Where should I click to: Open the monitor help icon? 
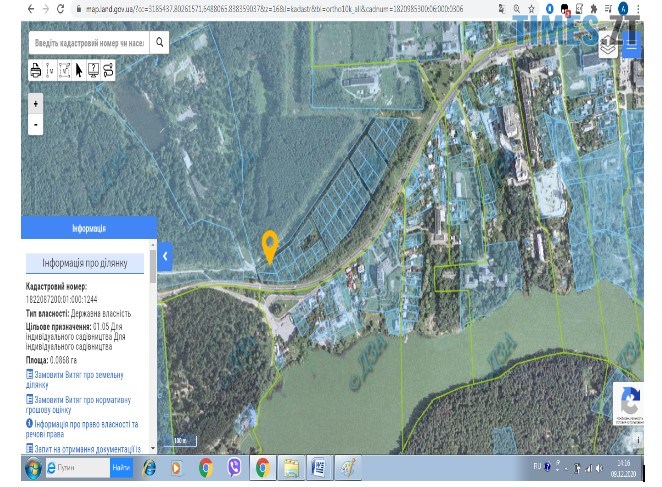coord(93,70)
